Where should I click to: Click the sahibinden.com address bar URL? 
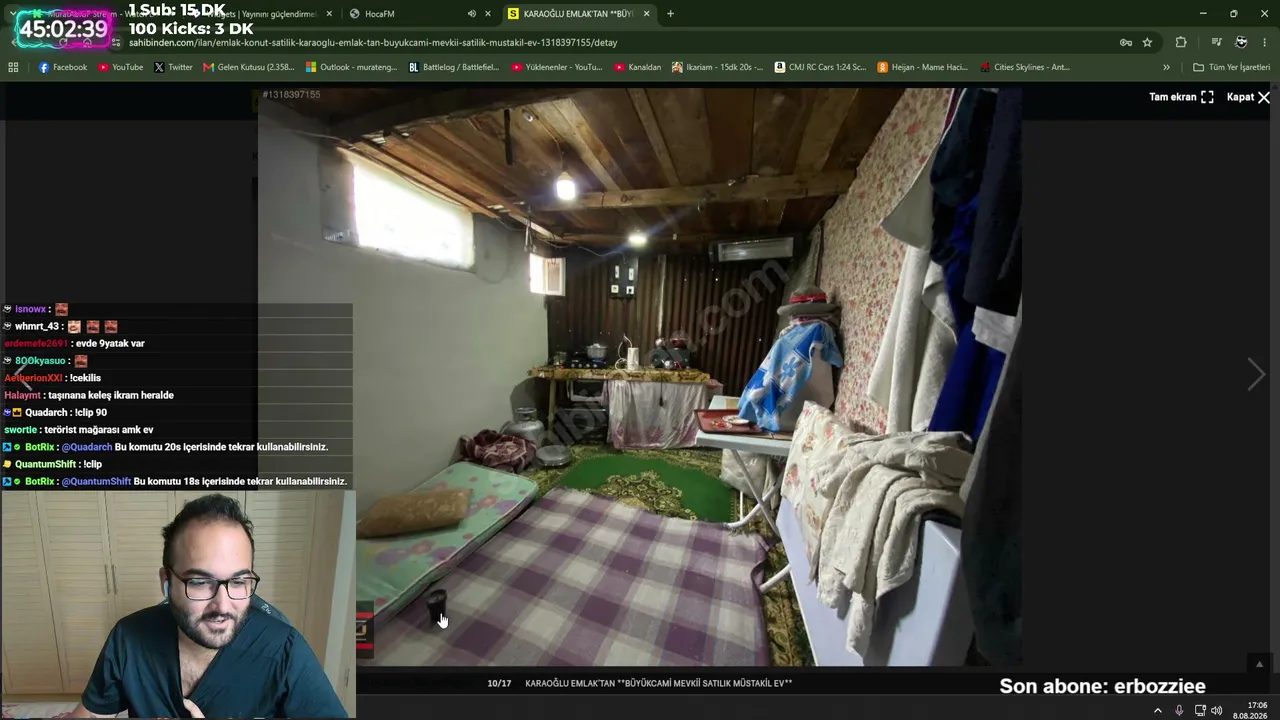click(373, 43)
